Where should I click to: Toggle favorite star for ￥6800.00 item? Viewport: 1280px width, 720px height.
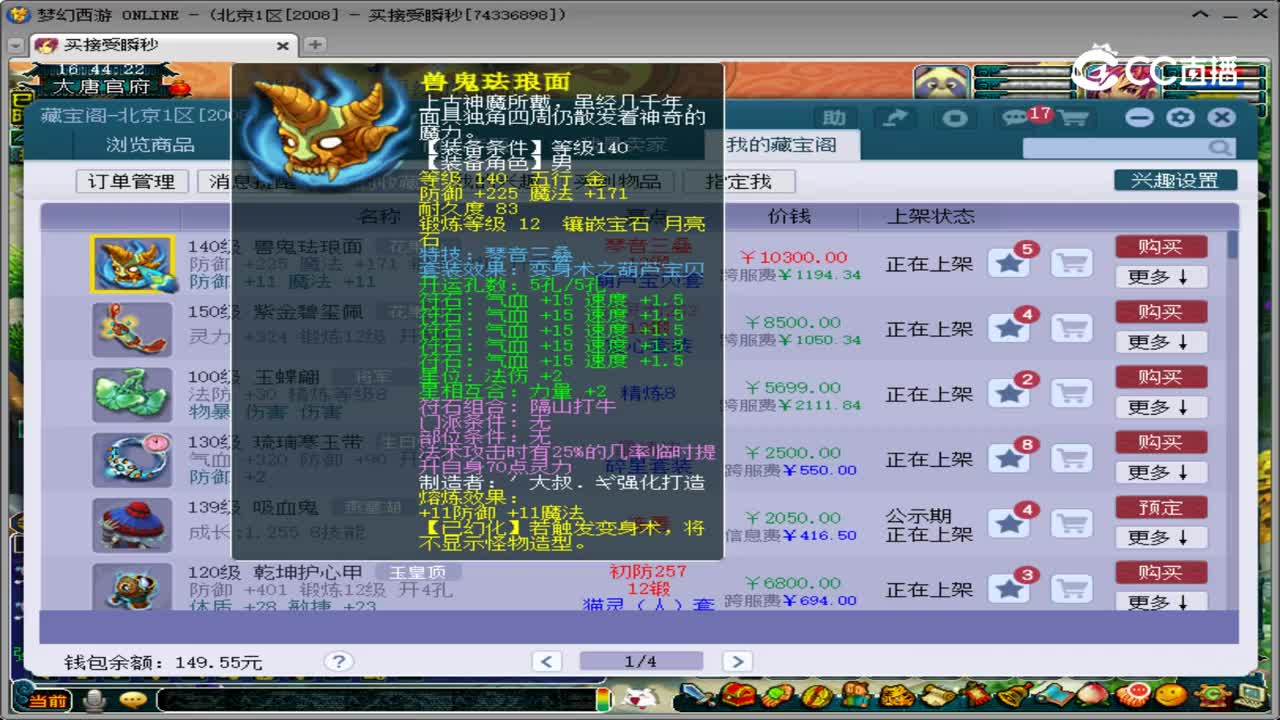pyautogui.click(x=1009, y=589)
